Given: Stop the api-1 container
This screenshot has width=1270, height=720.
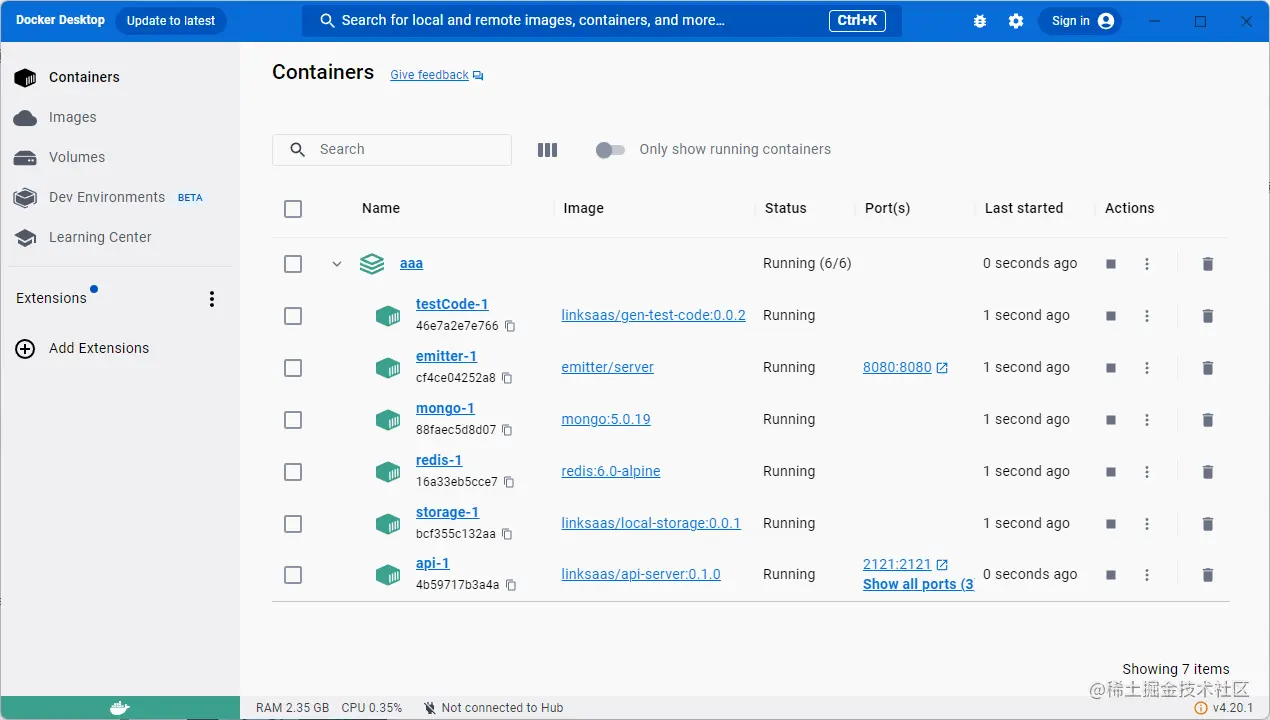Looking at the screenshot, I should [1111, 575].
